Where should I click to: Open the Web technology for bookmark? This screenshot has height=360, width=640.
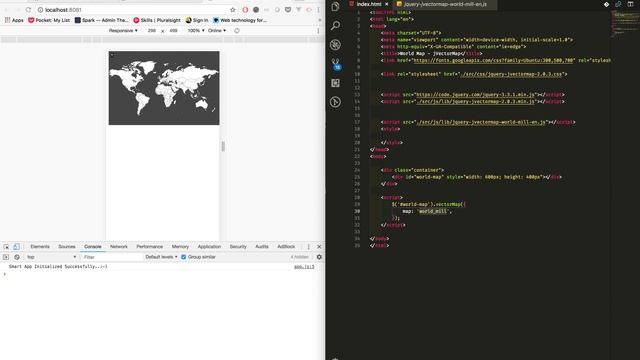tap(240, 20)
